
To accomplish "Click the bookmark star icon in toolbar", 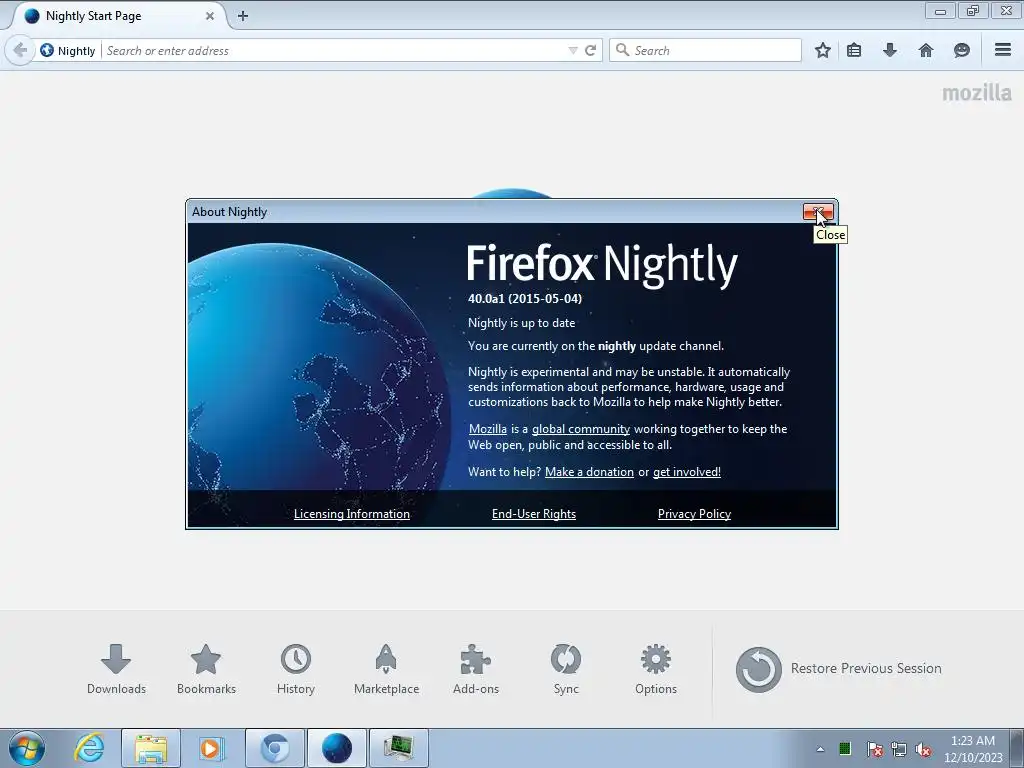I will pyautogui.click(x=823, y=50).
